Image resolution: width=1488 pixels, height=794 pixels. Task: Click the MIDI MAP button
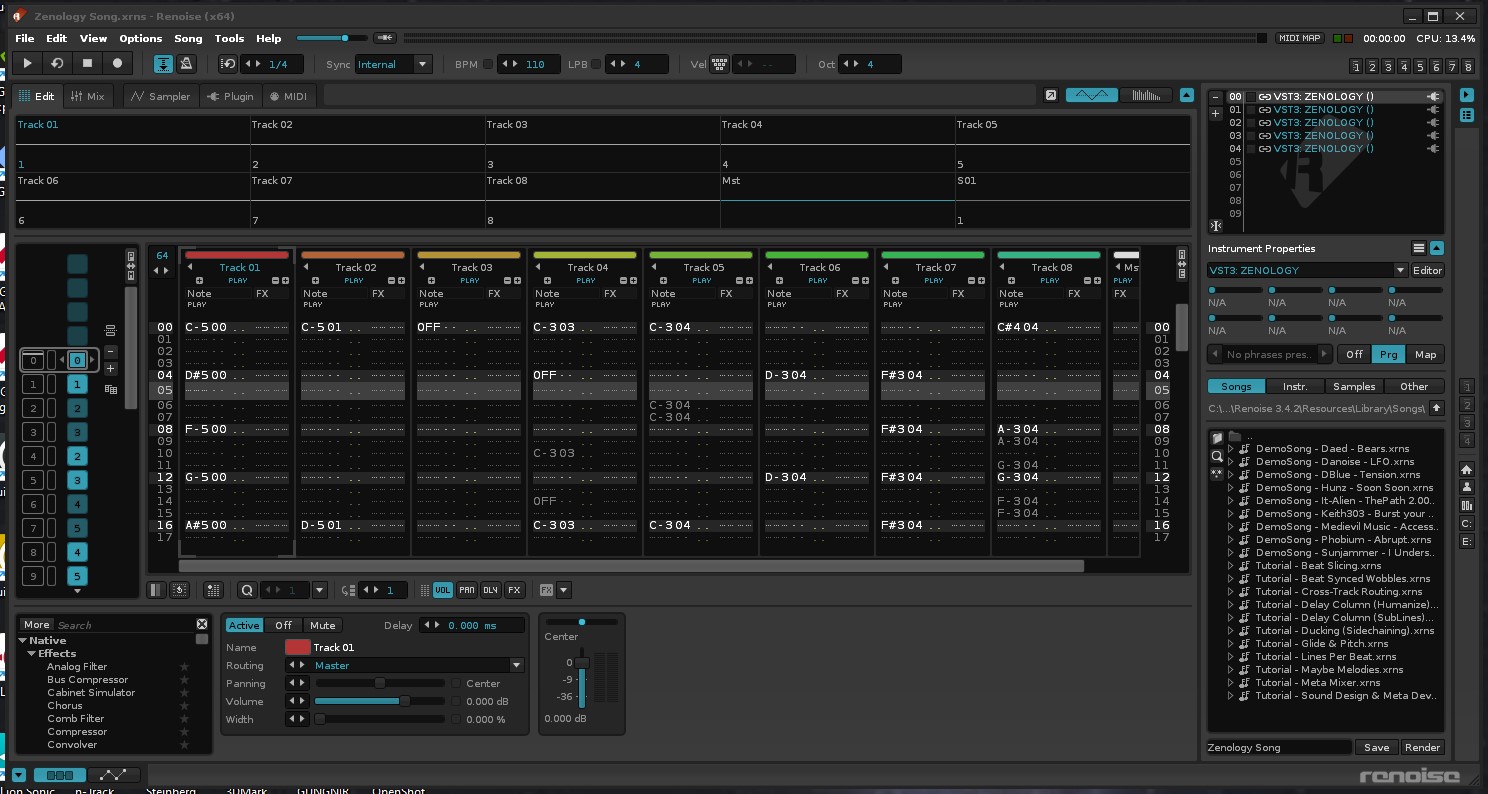(1300, 38)
